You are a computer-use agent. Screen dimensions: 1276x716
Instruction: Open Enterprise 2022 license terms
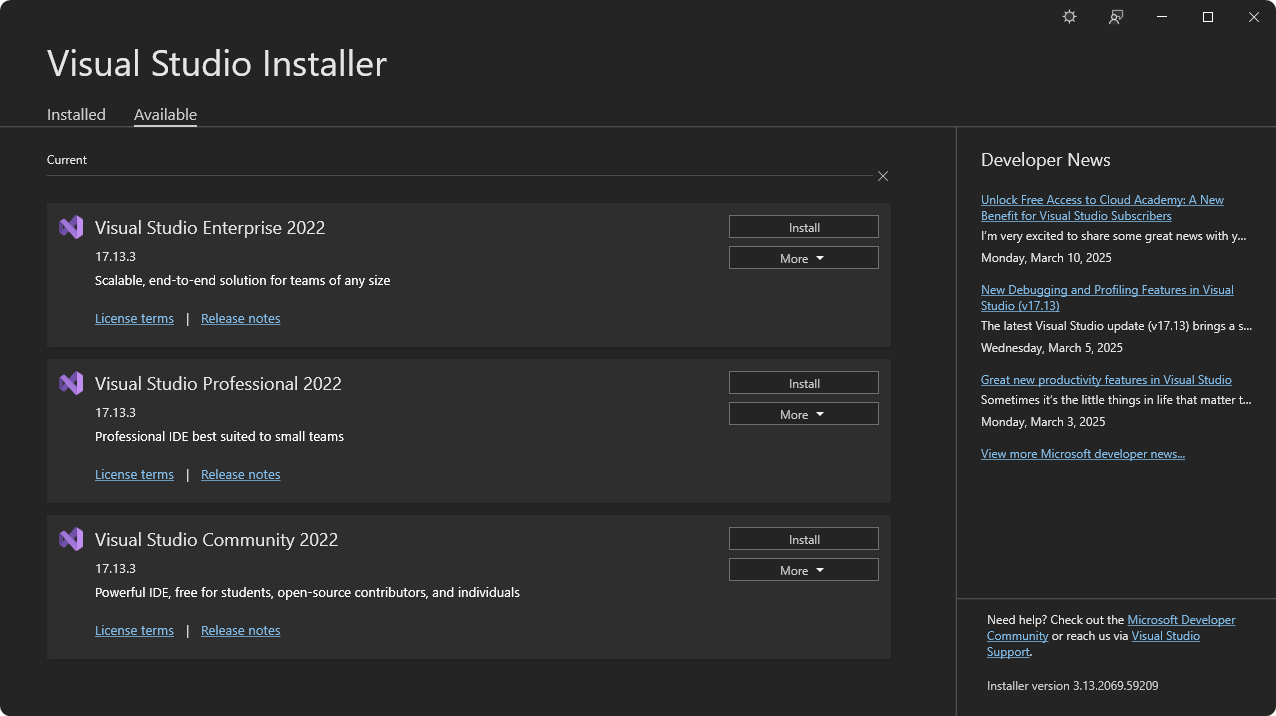(134, 318)
